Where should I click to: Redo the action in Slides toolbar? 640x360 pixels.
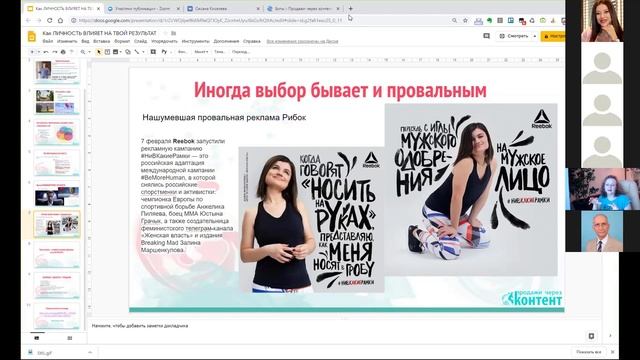tap(55, 52)
